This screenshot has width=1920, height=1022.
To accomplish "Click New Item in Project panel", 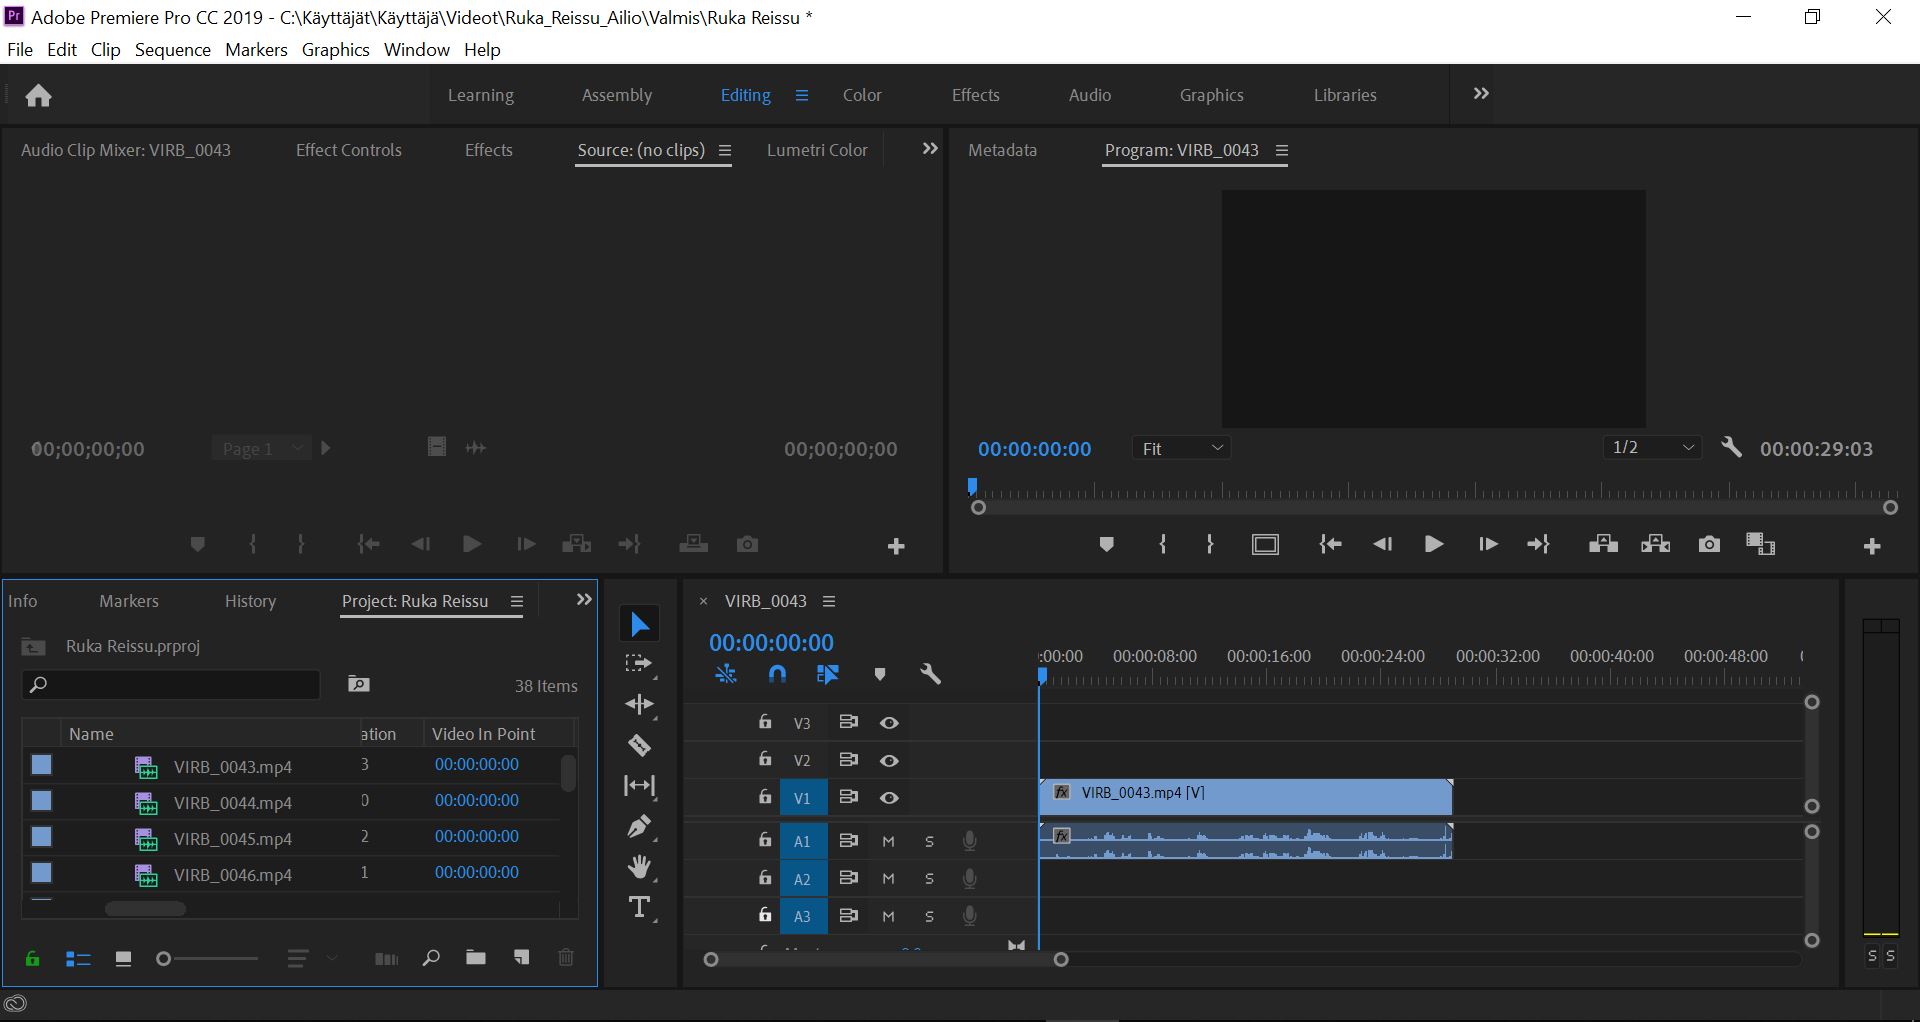I will 521,958.
